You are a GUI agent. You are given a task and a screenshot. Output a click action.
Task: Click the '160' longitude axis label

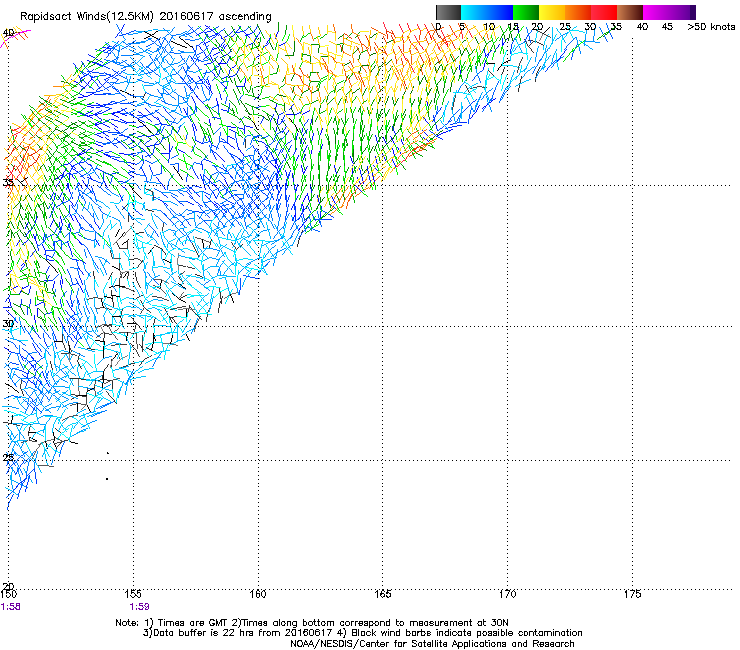258,594
